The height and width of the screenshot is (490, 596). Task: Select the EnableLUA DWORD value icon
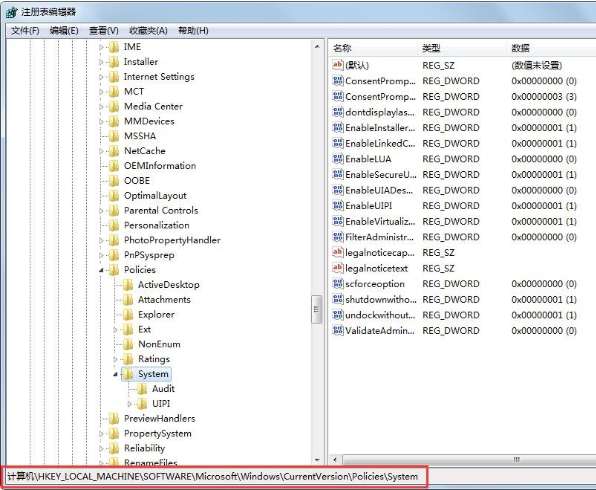click(x=338, y=159)
